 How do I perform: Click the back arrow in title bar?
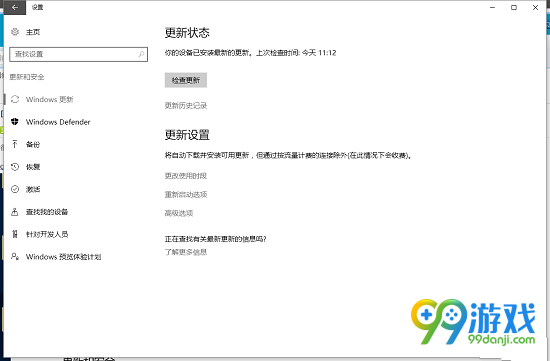(x=15, y=7)
